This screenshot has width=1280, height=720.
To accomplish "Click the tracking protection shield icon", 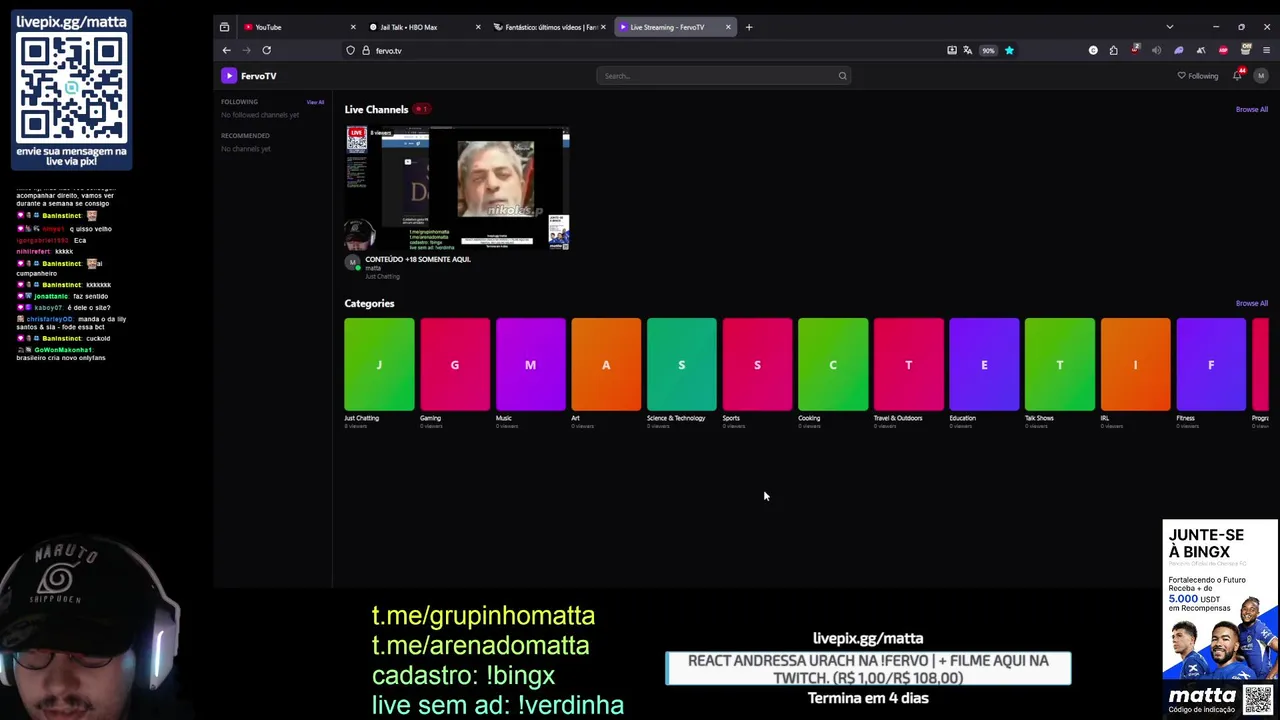I will click(350, 50).
